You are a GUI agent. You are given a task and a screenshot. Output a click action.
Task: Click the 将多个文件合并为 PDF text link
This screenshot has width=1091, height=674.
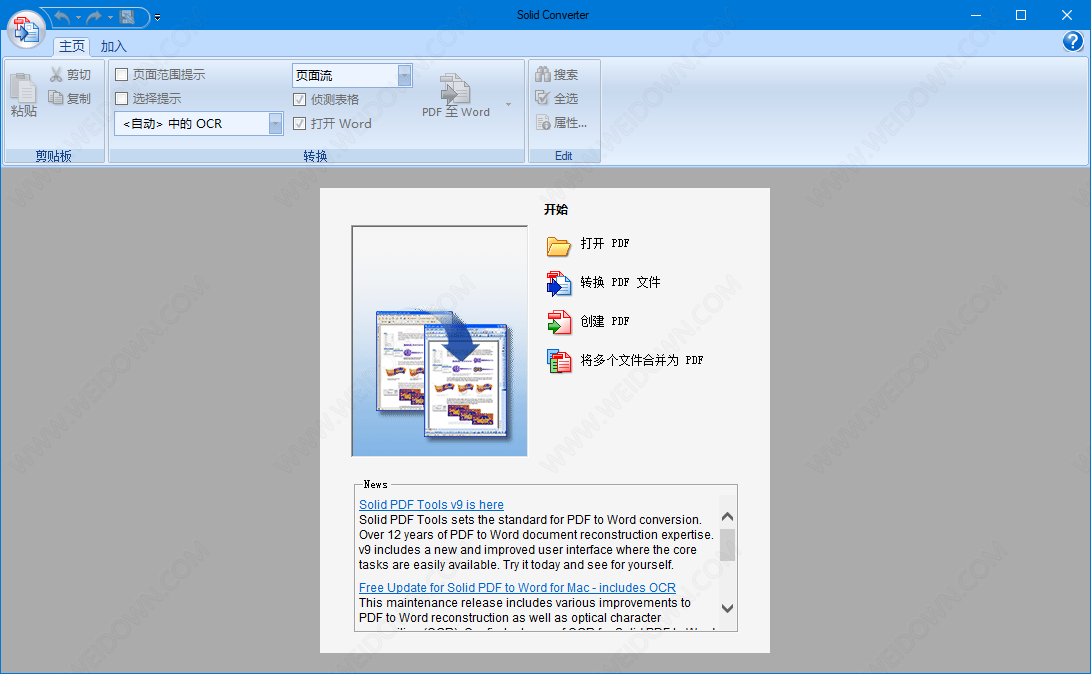click(642, 360)
